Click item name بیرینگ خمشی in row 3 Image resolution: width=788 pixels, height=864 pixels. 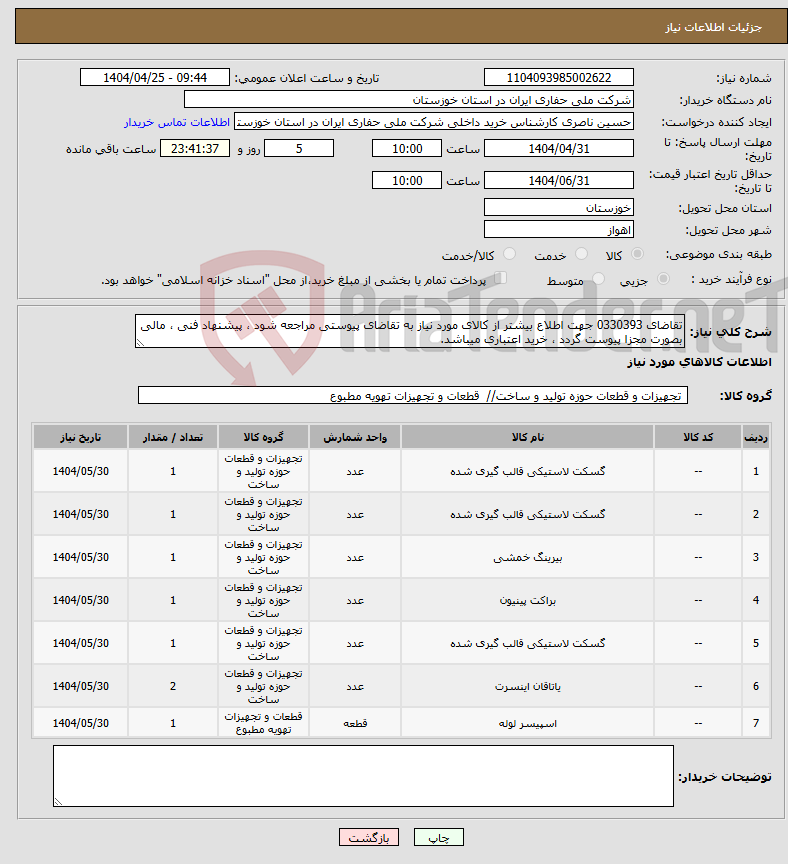click(x=527, y=558)
